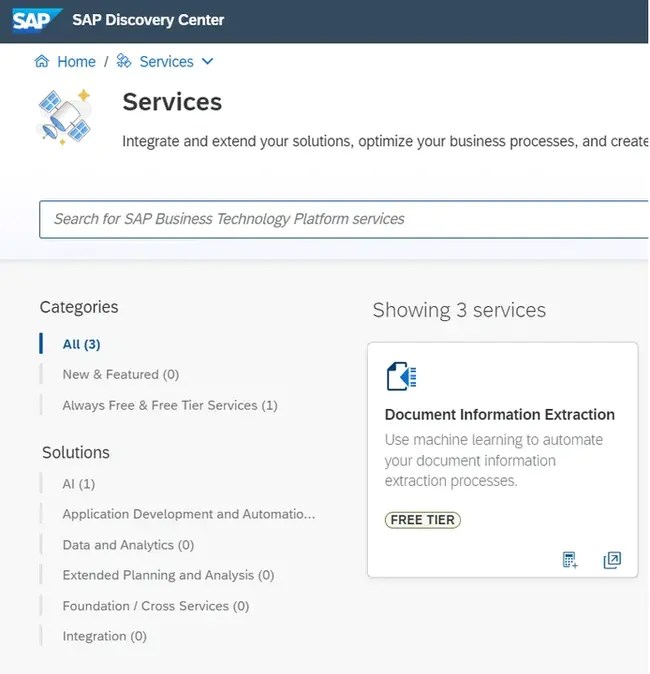Click the services search input field

coord(340,219)
